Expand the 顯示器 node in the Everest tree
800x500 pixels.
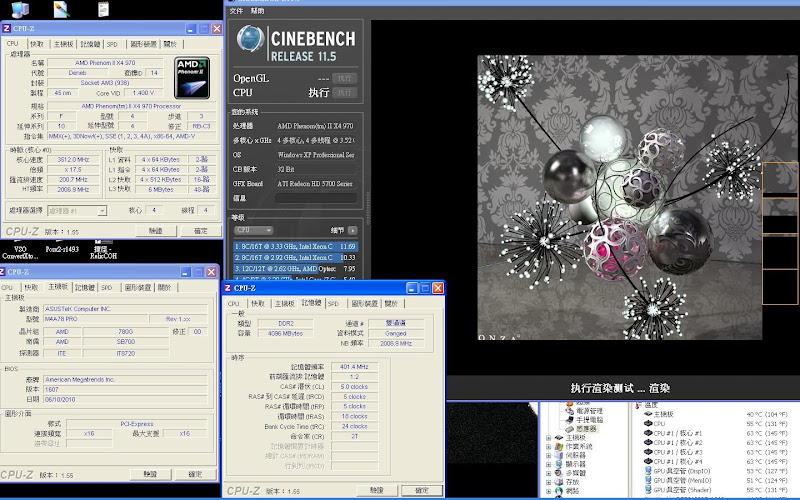(x=548, y=464)
